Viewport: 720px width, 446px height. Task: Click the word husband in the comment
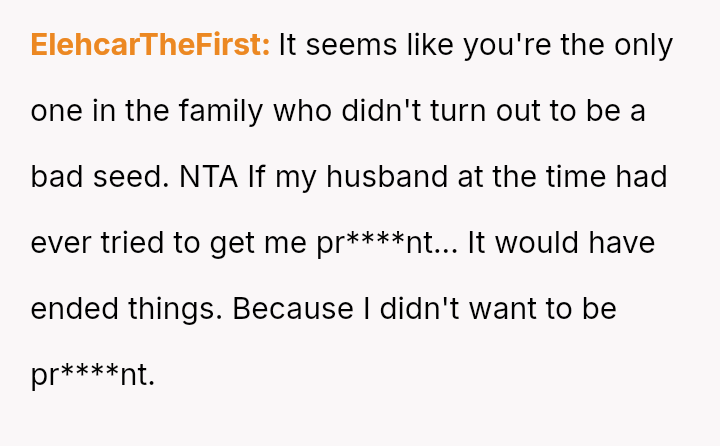click(387, 177)
